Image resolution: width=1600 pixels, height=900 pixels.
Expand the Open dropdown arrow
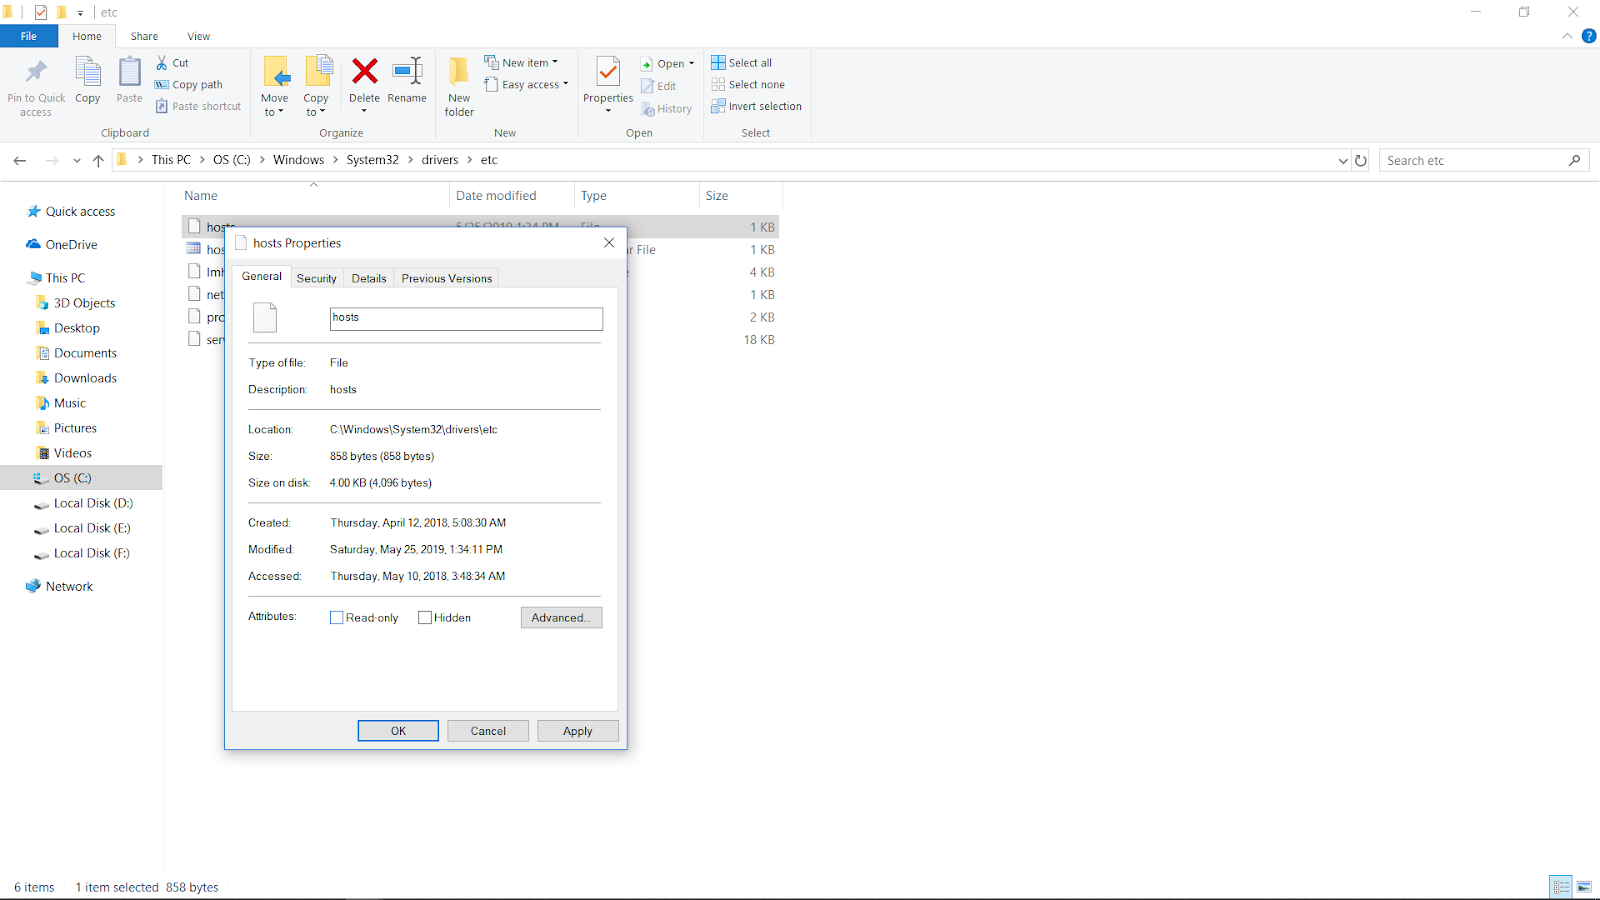(x=691, y=64)
